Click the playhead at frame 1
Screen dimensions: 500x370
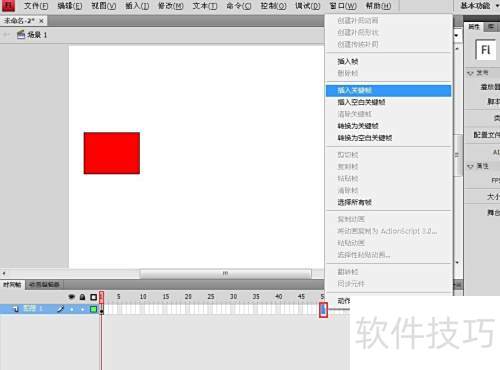point(102,296)
